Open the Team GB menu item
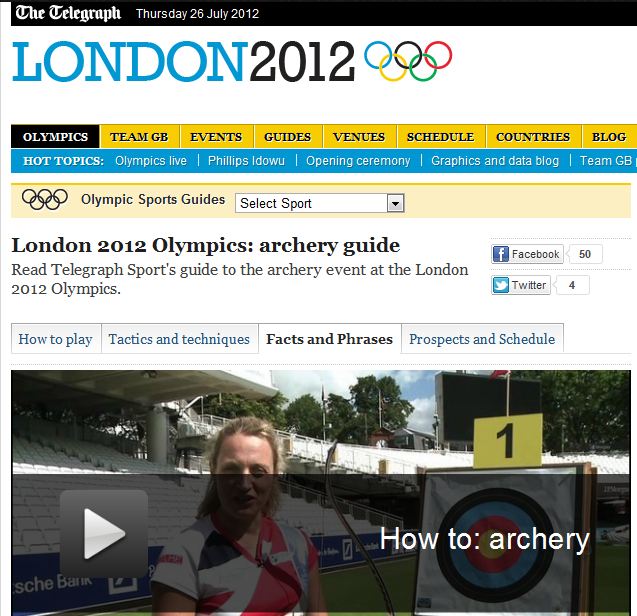637x616 pixels. pos(139,137)
